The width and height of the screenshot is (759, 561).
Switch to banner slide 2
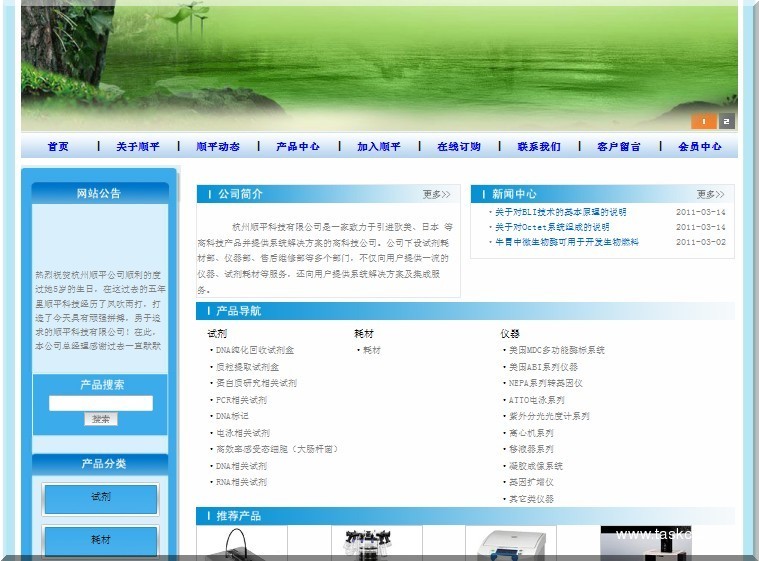727,122
